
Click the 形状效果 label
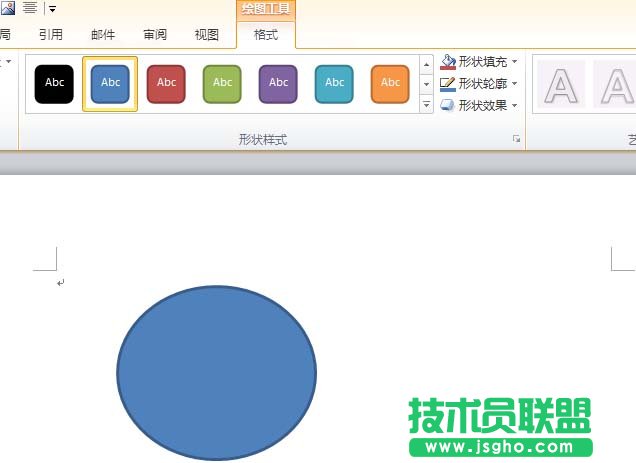(483, 106)
